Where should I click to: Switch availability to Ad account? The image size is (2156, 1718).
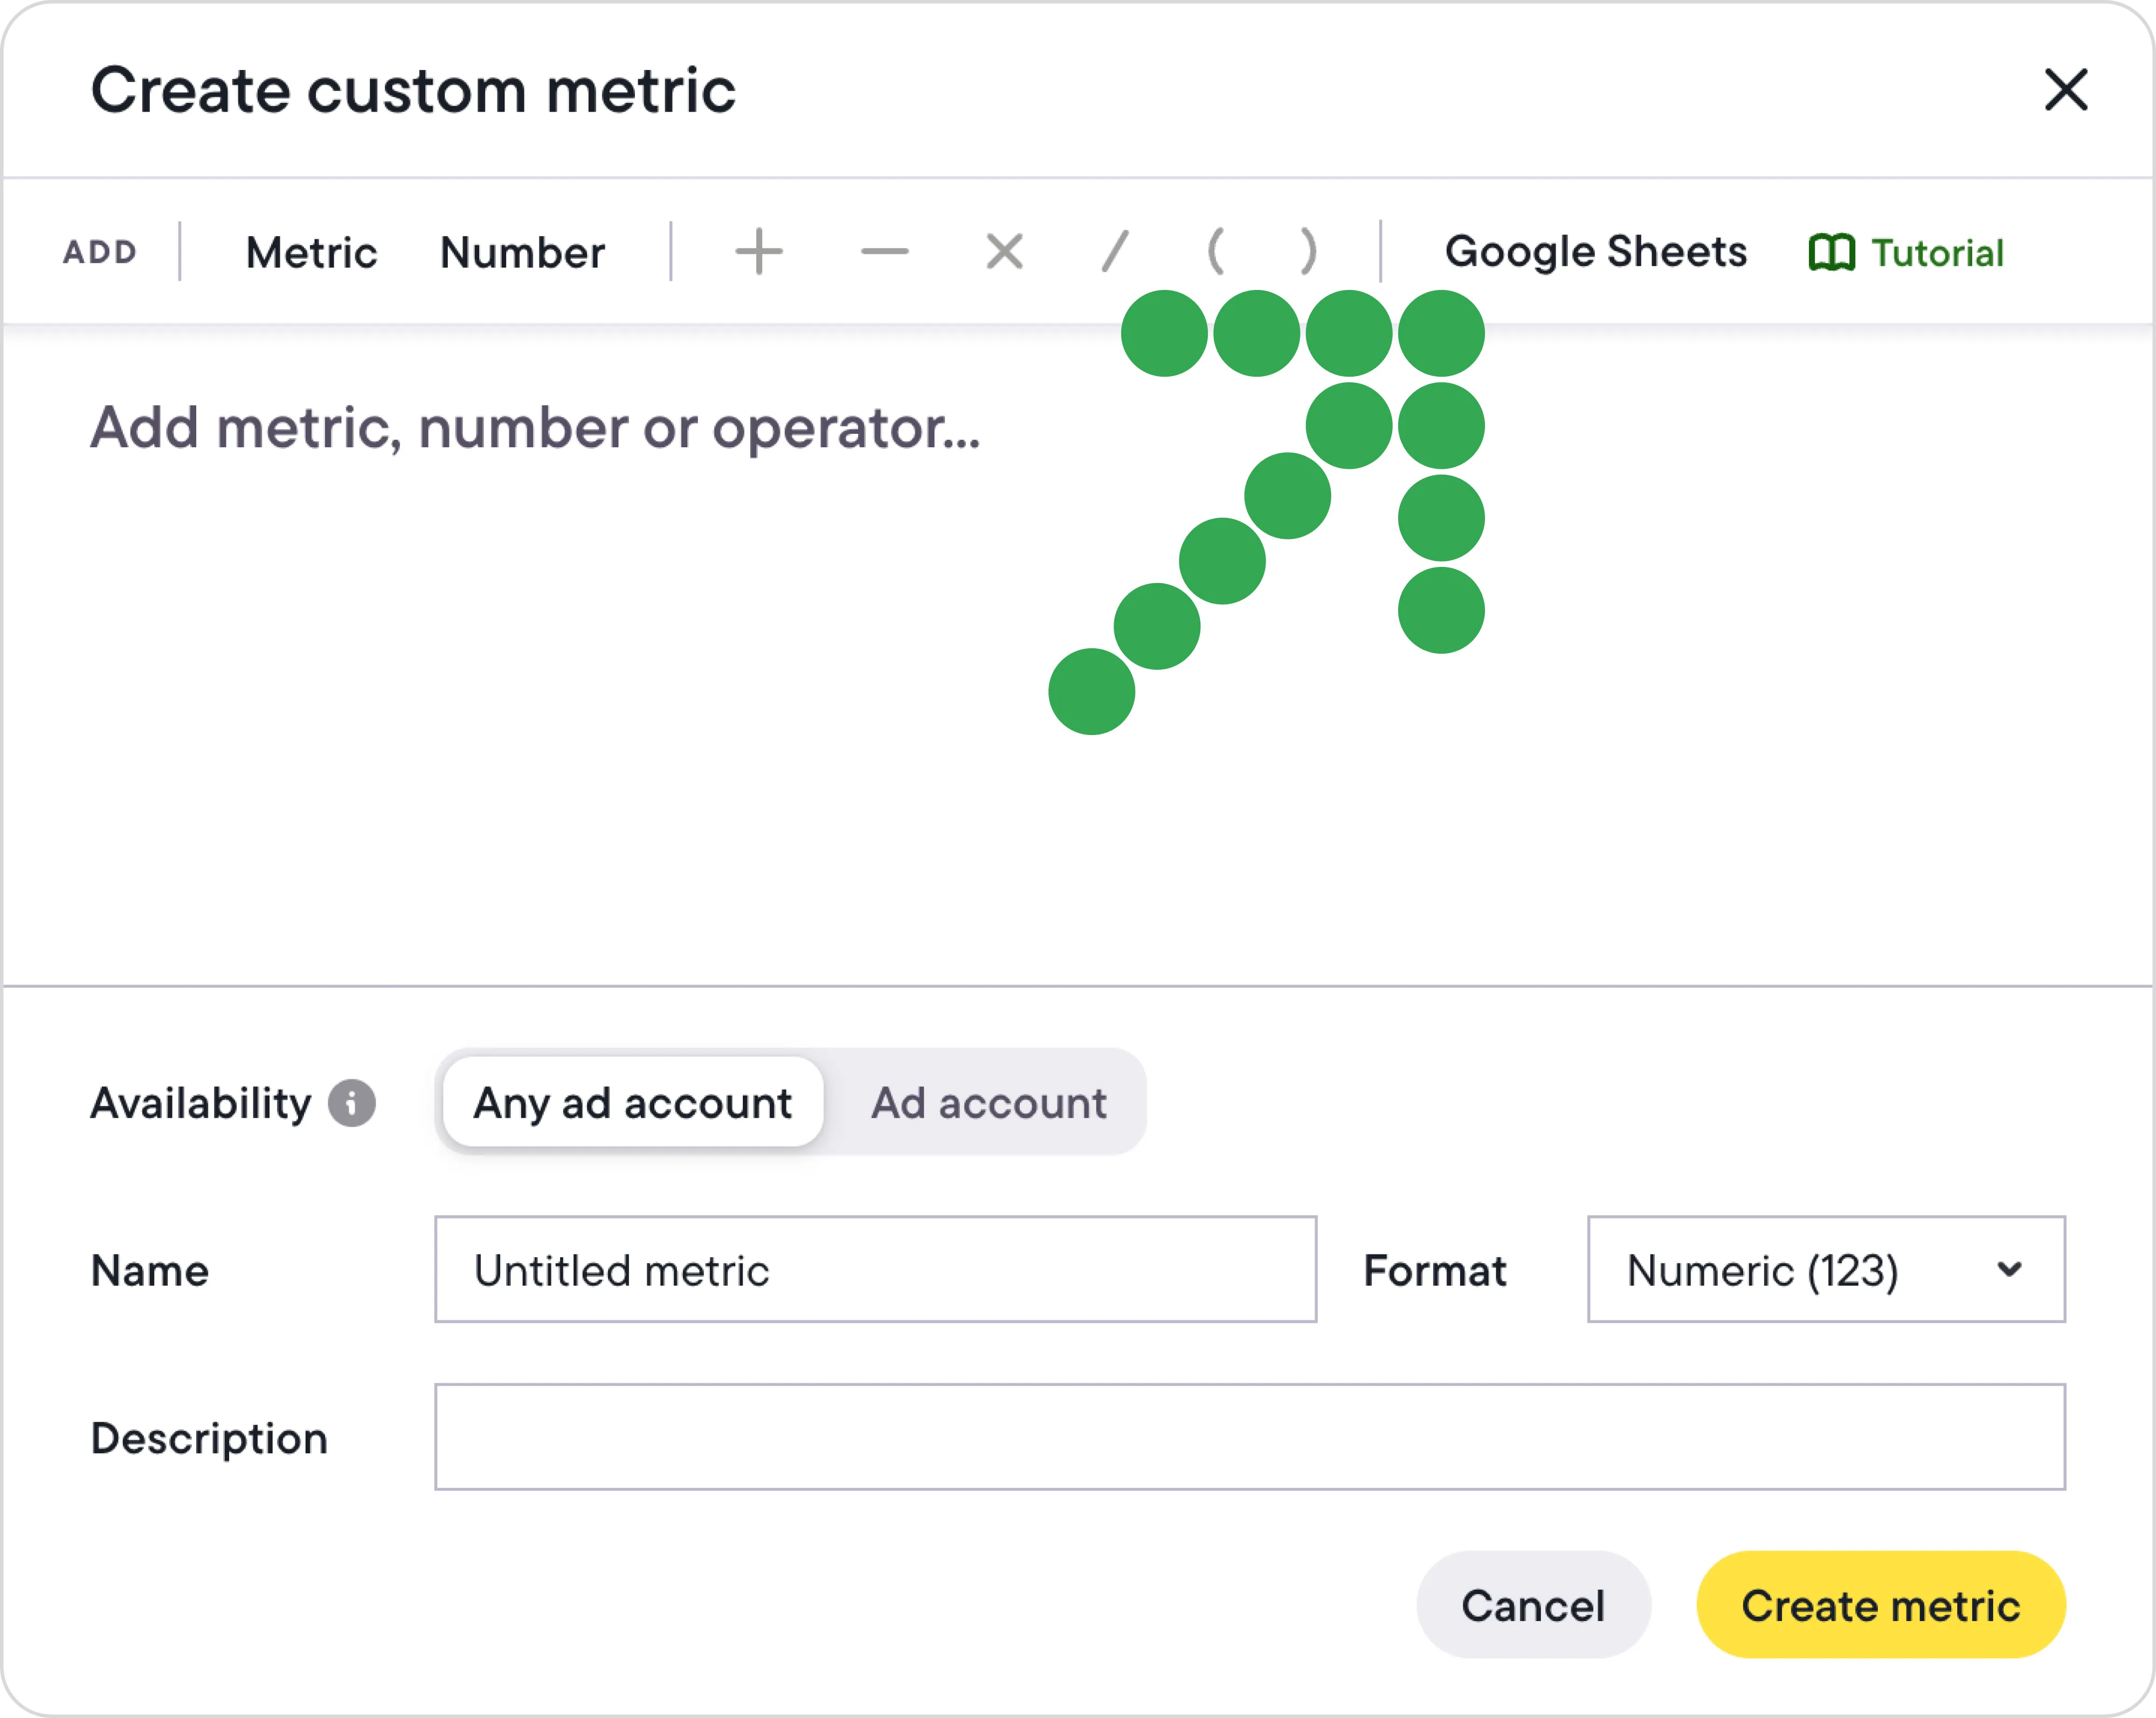pyautogui.click(x=988, y=1103)
